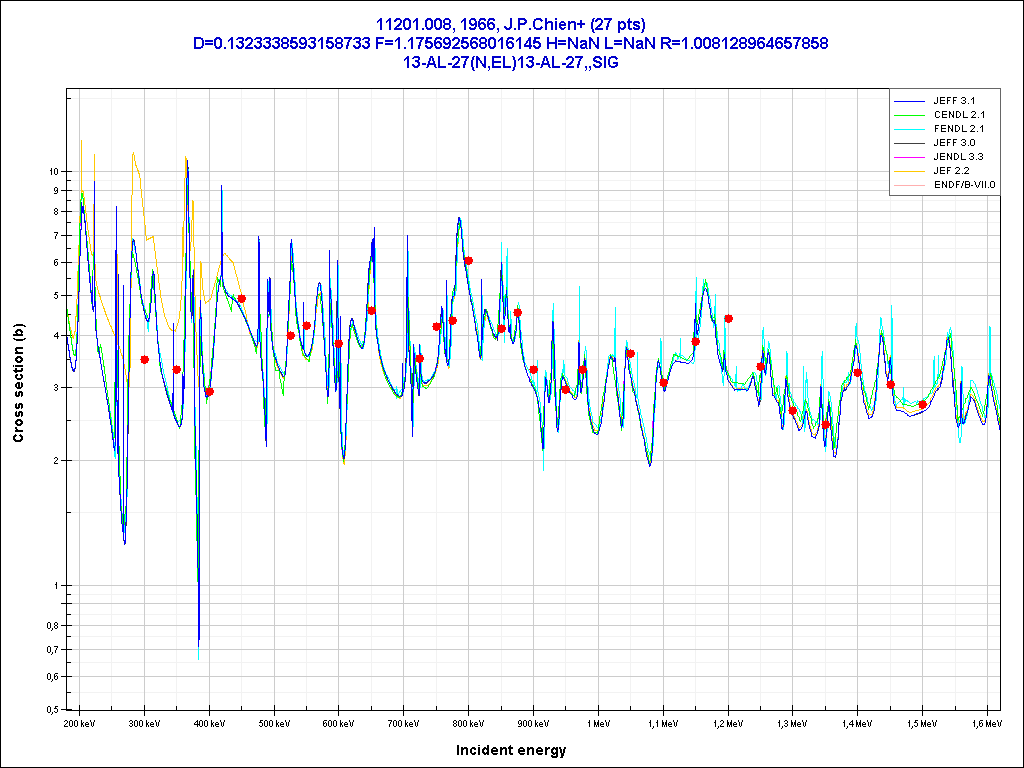
Task: Click the "1 MeV" x-axis tick label
Action: [x=598, y=722]
